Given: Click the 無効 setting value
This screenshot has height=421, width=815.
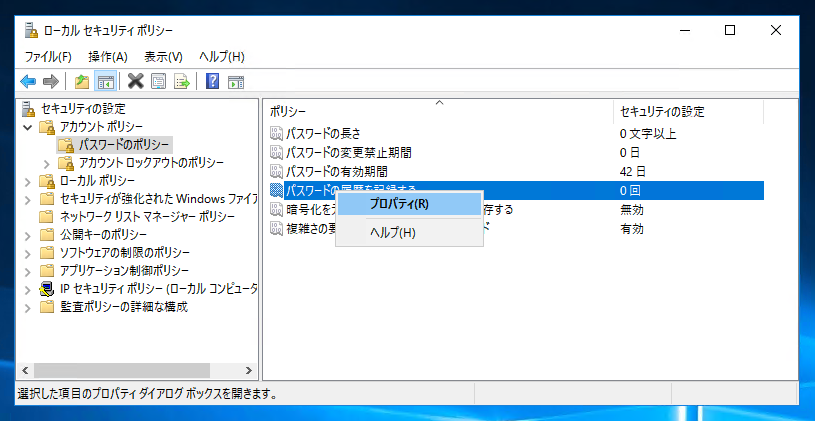Looking at the screenshot, I should click(x=632, y=210).
